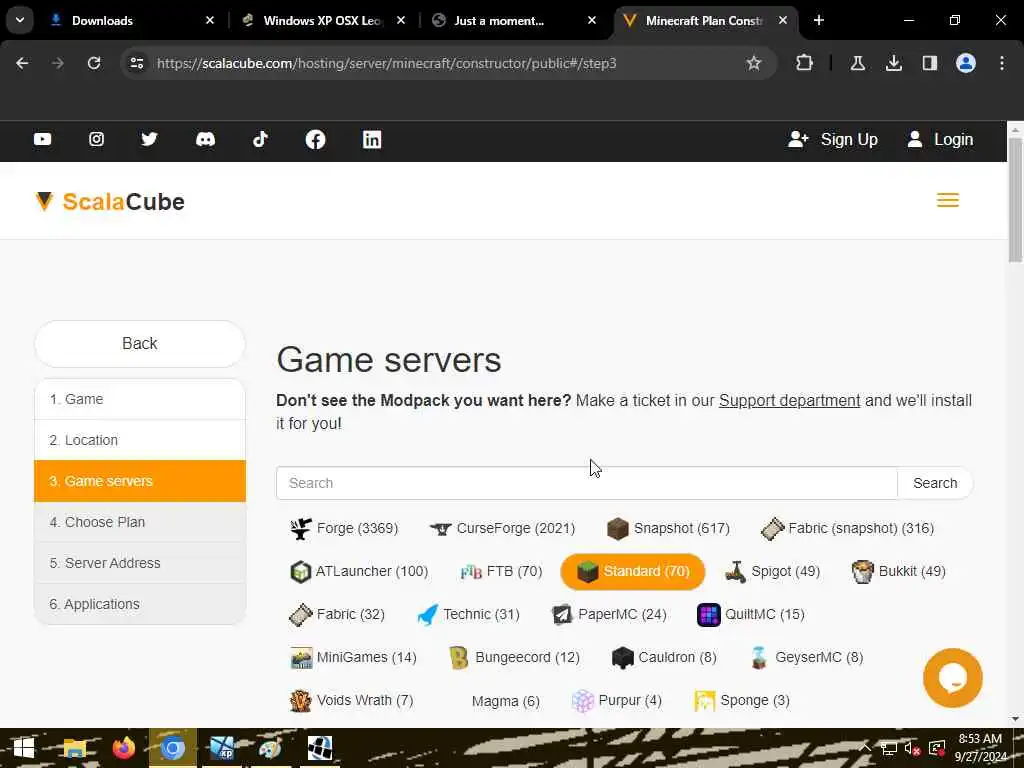Filter by ATLauncher (100)
This screenshot has height=768, width=1024.
tap(359, 571)
